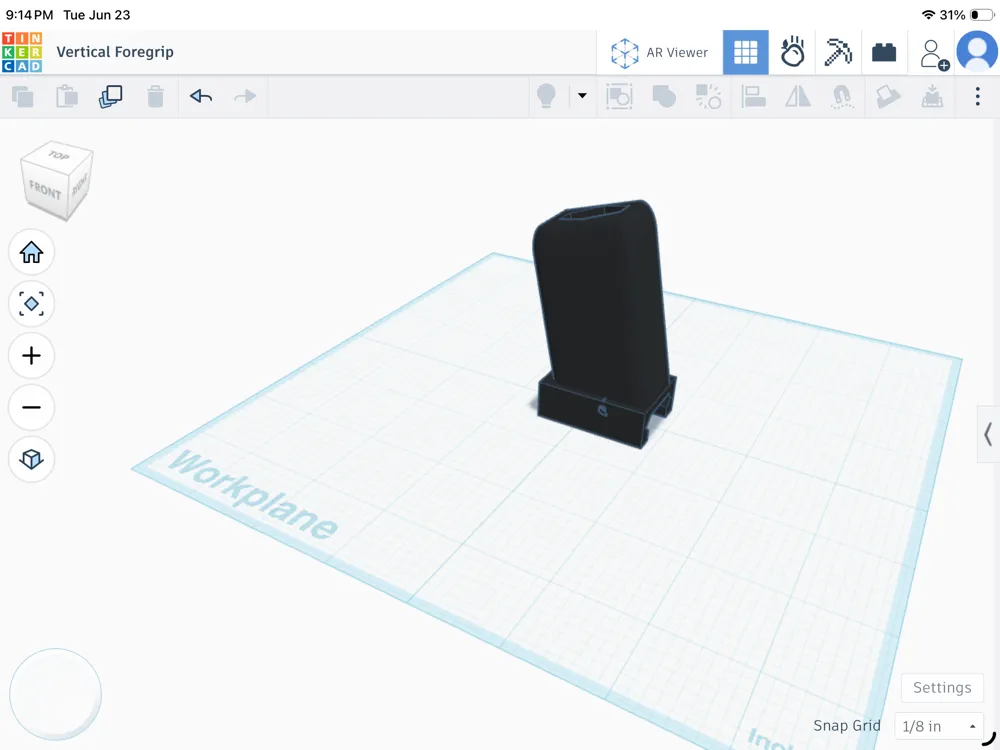This screenshot has width=1000, height=750.
Task: Open the user profile avatar
Action: [977, 51]
